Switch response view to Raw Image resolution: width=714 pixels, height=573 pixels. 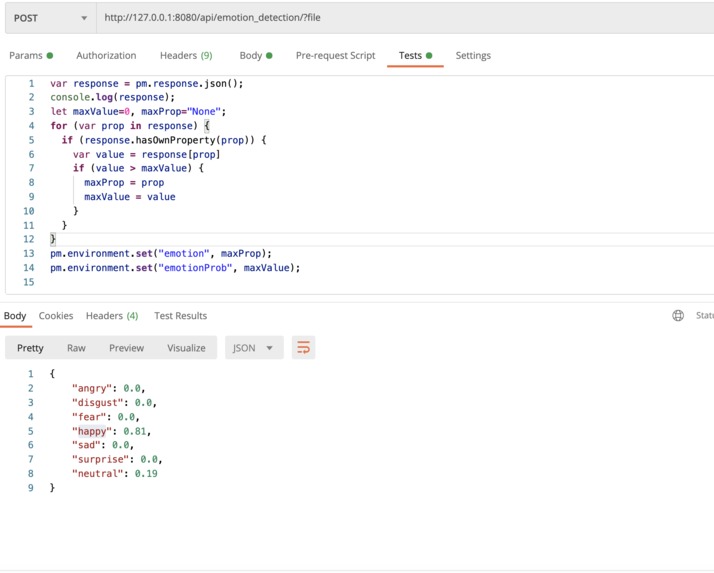click(x=76, y=348)
